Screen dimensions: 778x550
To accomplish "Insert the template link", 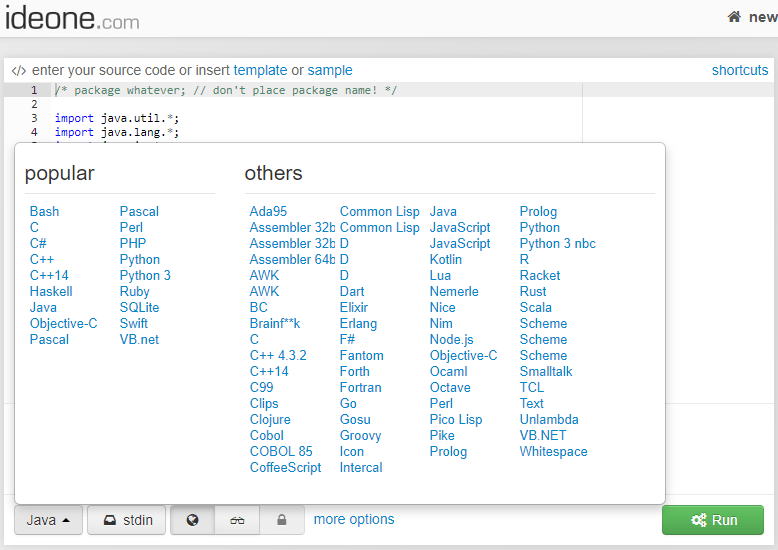I will (x=260, y=70).
